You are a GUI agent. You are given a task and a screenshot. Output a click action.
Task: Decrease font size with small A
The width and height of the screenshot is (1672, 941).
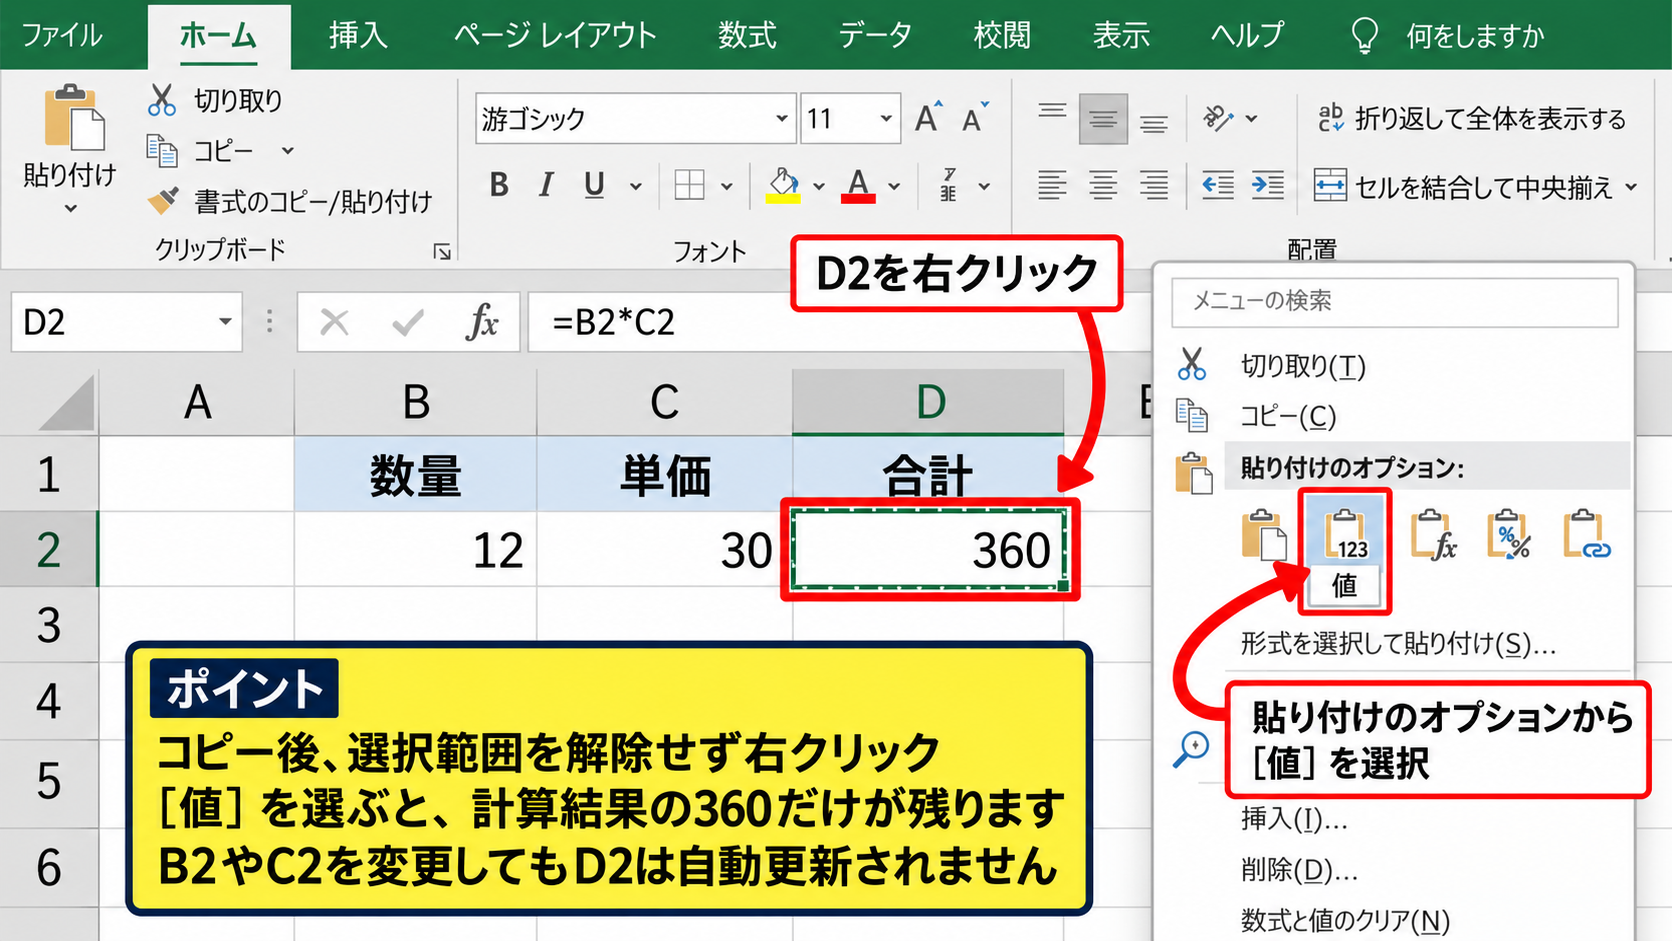(975, 118)
